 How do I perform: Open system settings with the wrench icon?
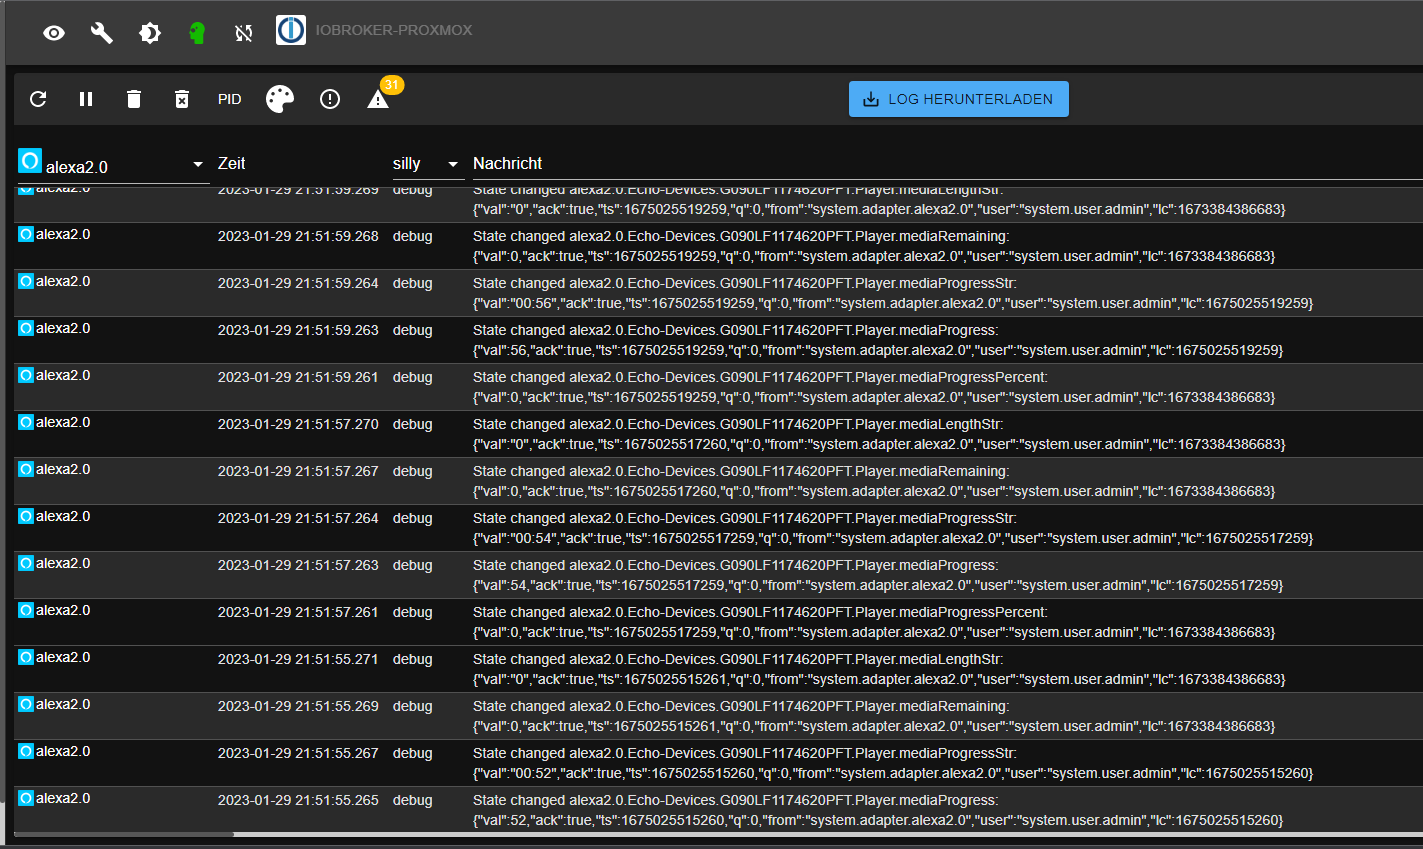point(102,33)
